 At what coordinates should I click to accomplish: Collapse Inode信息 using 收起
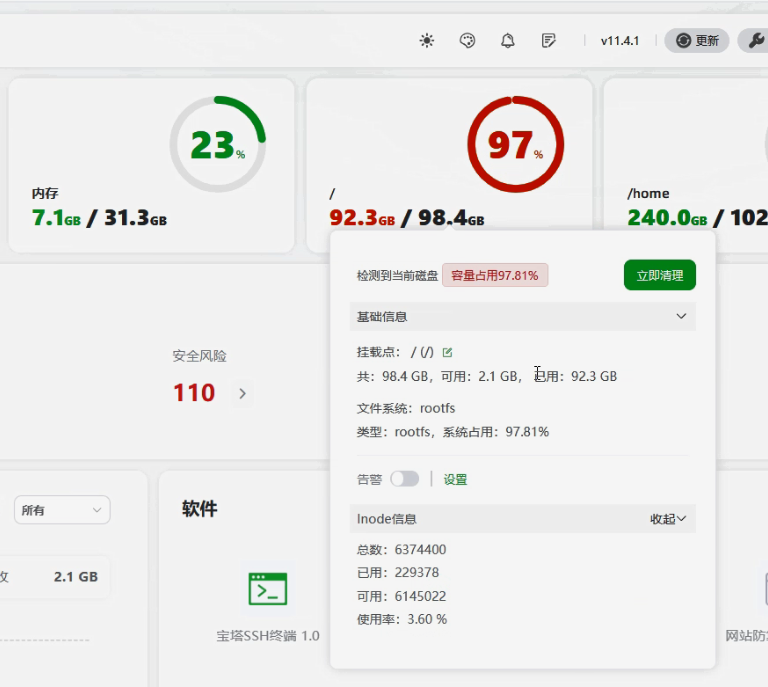(x=668, y=519)
